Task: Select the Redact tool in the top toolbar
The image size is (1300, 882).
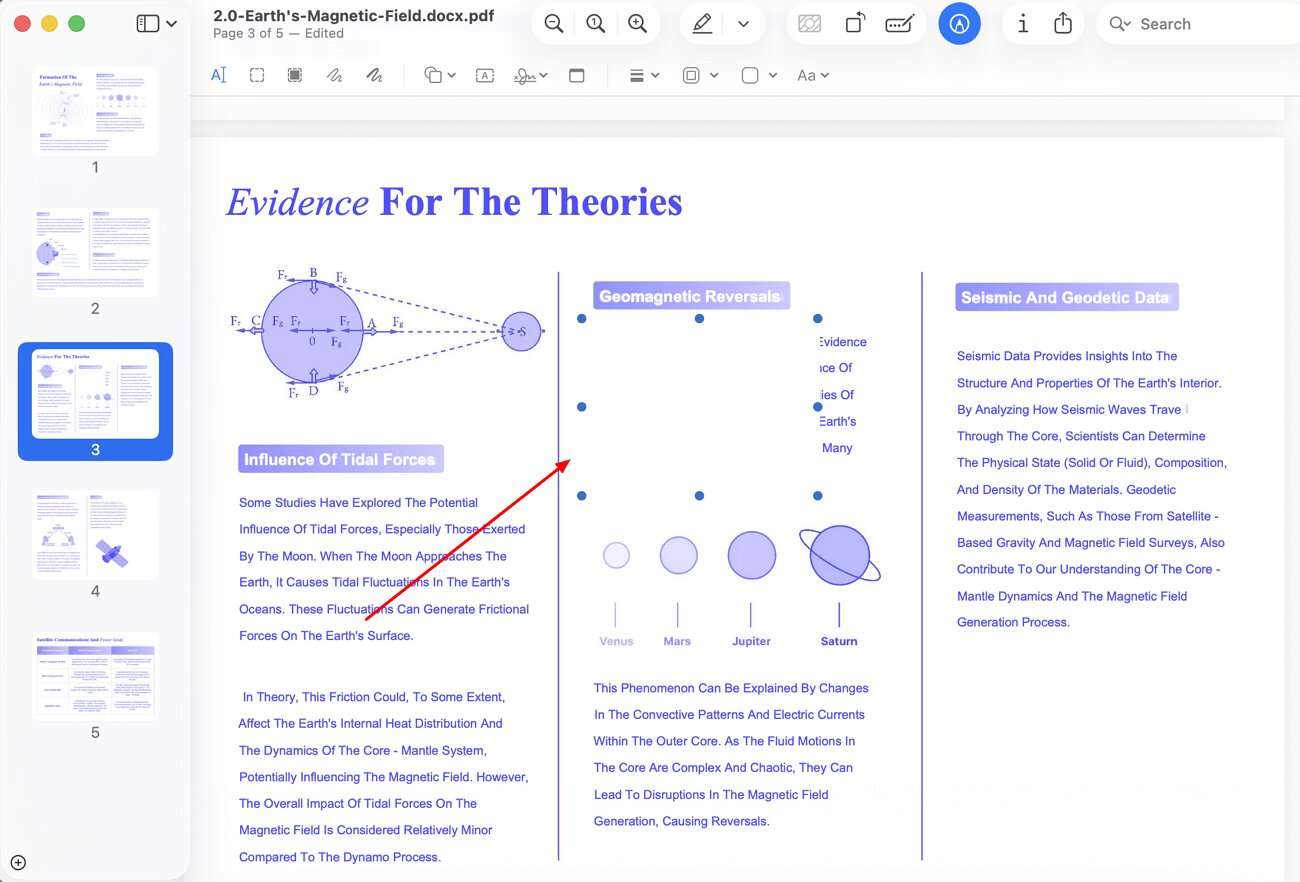Action: pos(810,24)
